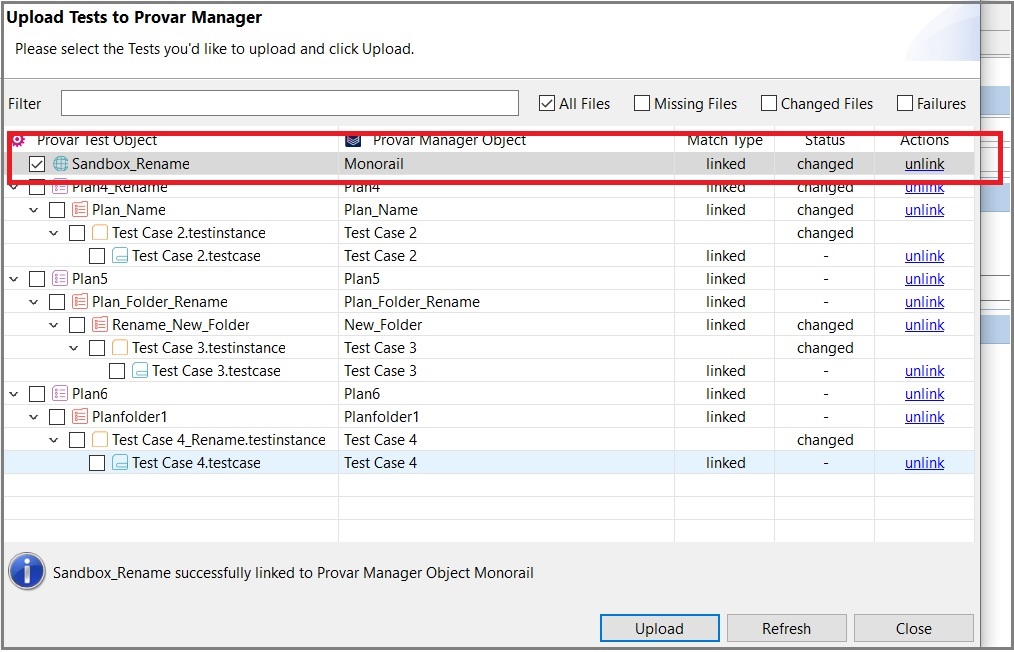Select the Test Case 2.testcase checkbox
The image size is (1014, 652).
[x=97, y=256]
